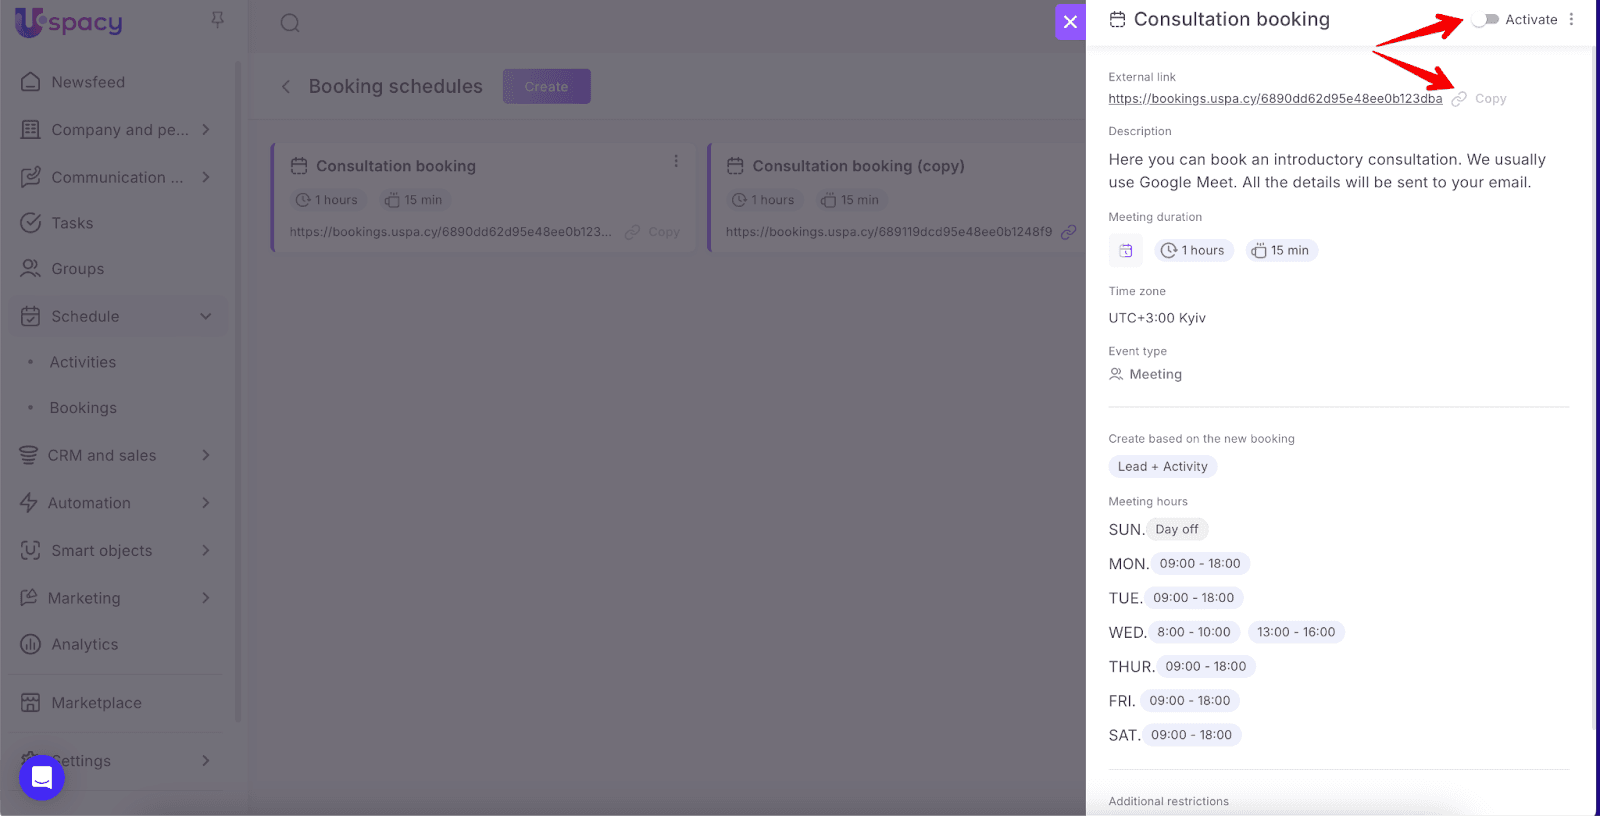
Task: Open Consultation booking card options menu
Action: click(x=676, y=162)
